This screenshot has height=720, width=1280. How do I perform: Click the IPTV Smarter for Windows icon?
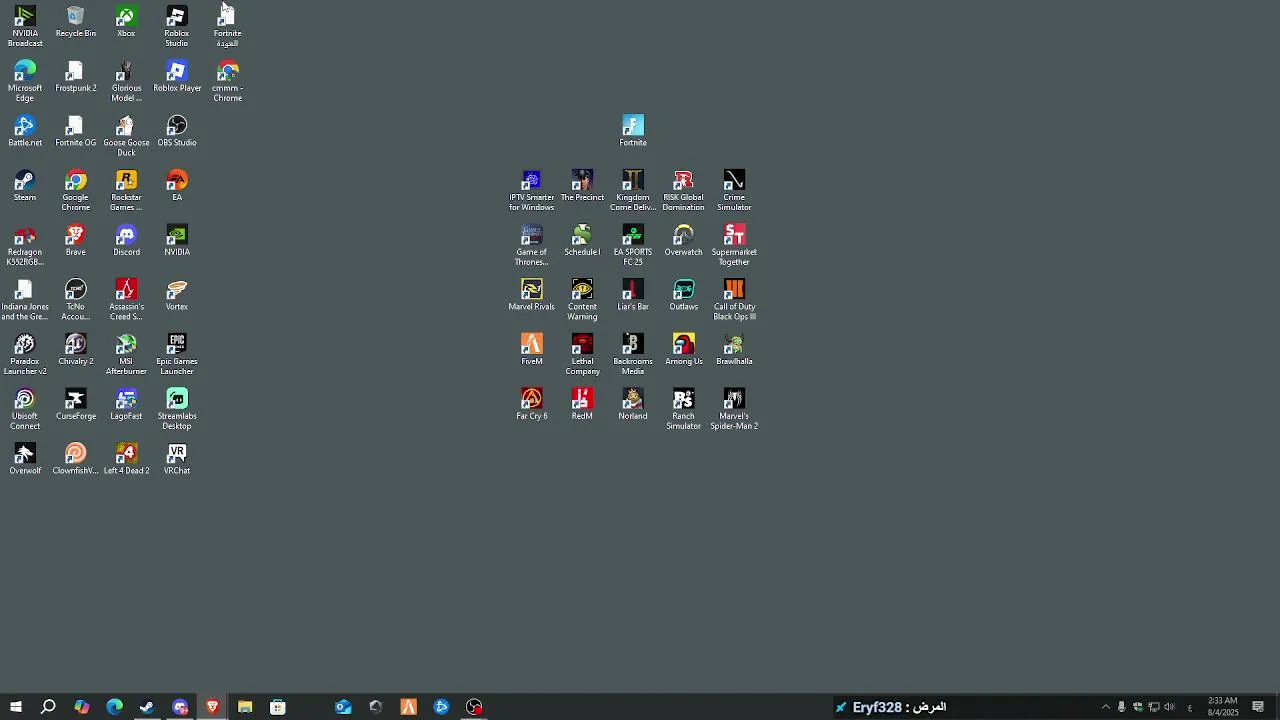(x=531, y=190)
